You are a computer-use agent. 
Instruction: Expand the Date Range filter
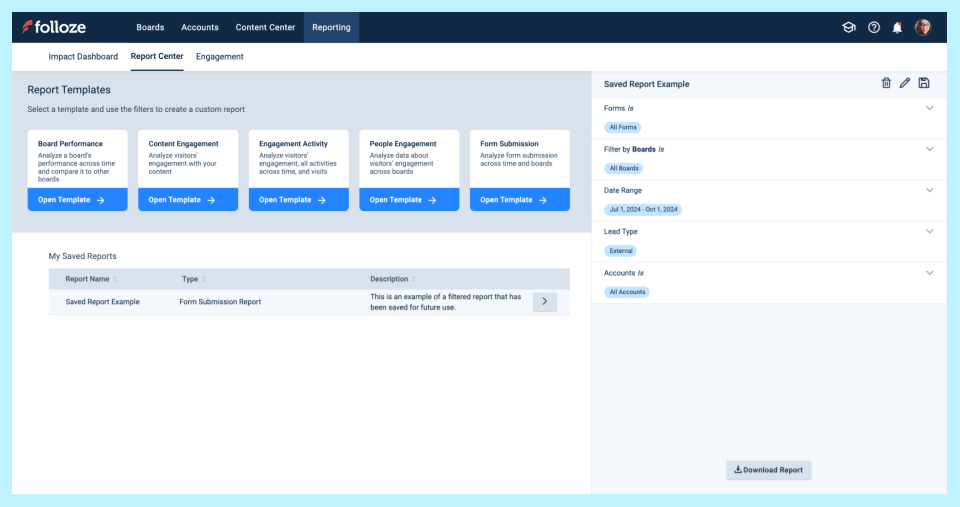pyautogui.click(x=929, y=190)
